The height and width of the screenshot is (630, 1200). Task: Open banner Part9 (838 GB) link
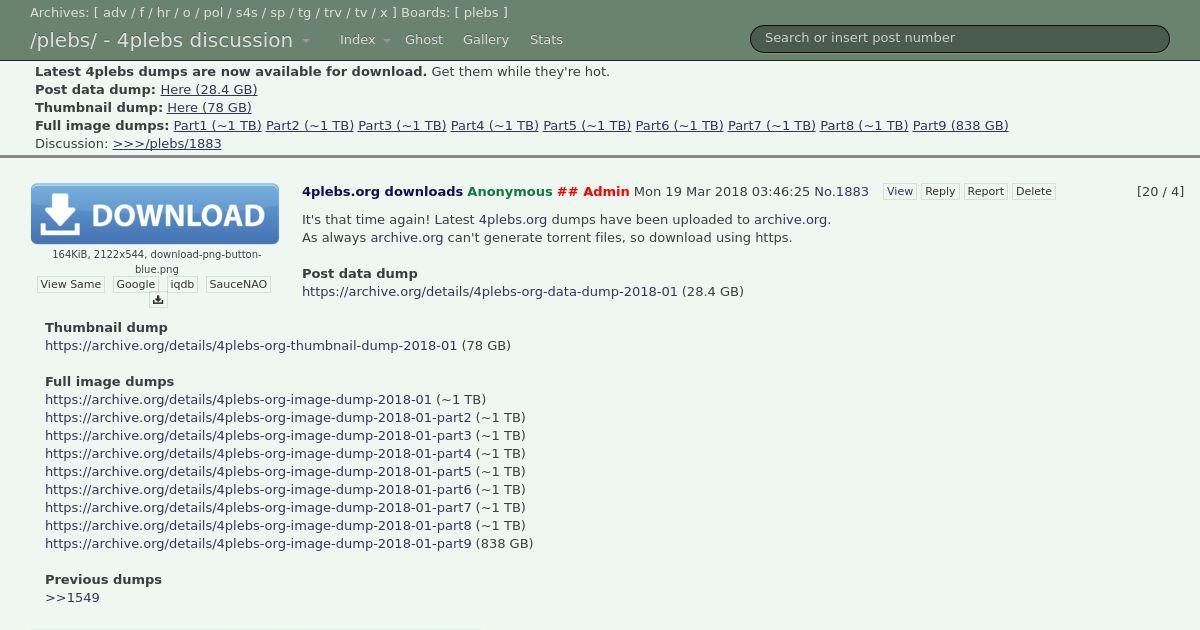[960, 126]
